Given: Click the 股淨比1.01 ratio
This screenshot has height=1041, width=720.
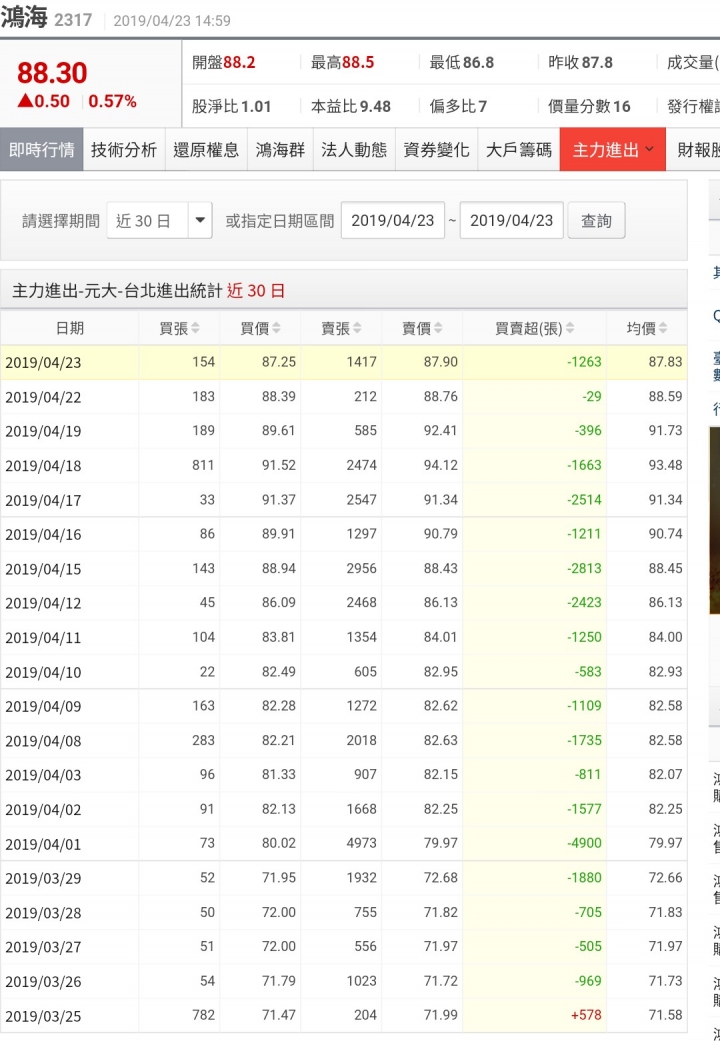Looking at the screenshot, I should (232, 106).
